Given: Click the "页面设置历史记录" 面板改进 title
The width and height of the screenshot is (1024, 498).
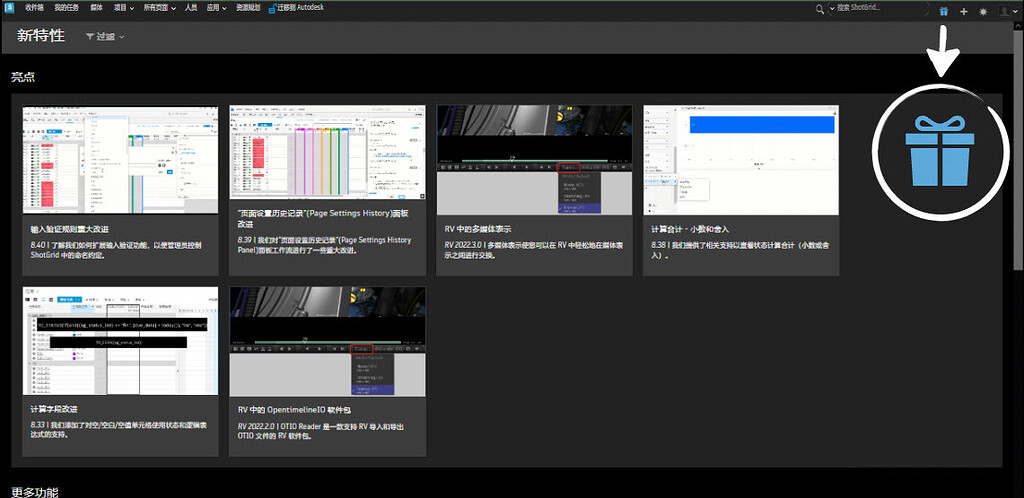Looking at the screenshot, I should pos(324,218).
